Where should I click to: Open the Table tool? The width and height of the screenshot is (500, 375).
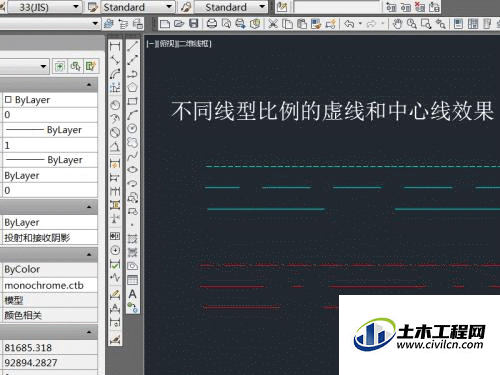[133, 280]
